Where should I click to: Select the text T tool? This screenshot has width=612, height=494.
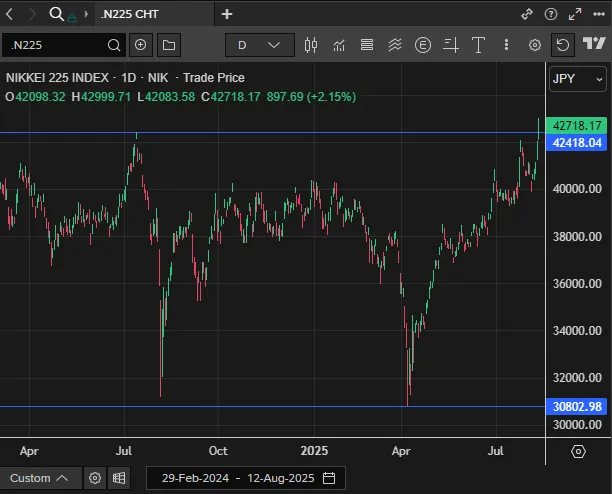point(478,45)
